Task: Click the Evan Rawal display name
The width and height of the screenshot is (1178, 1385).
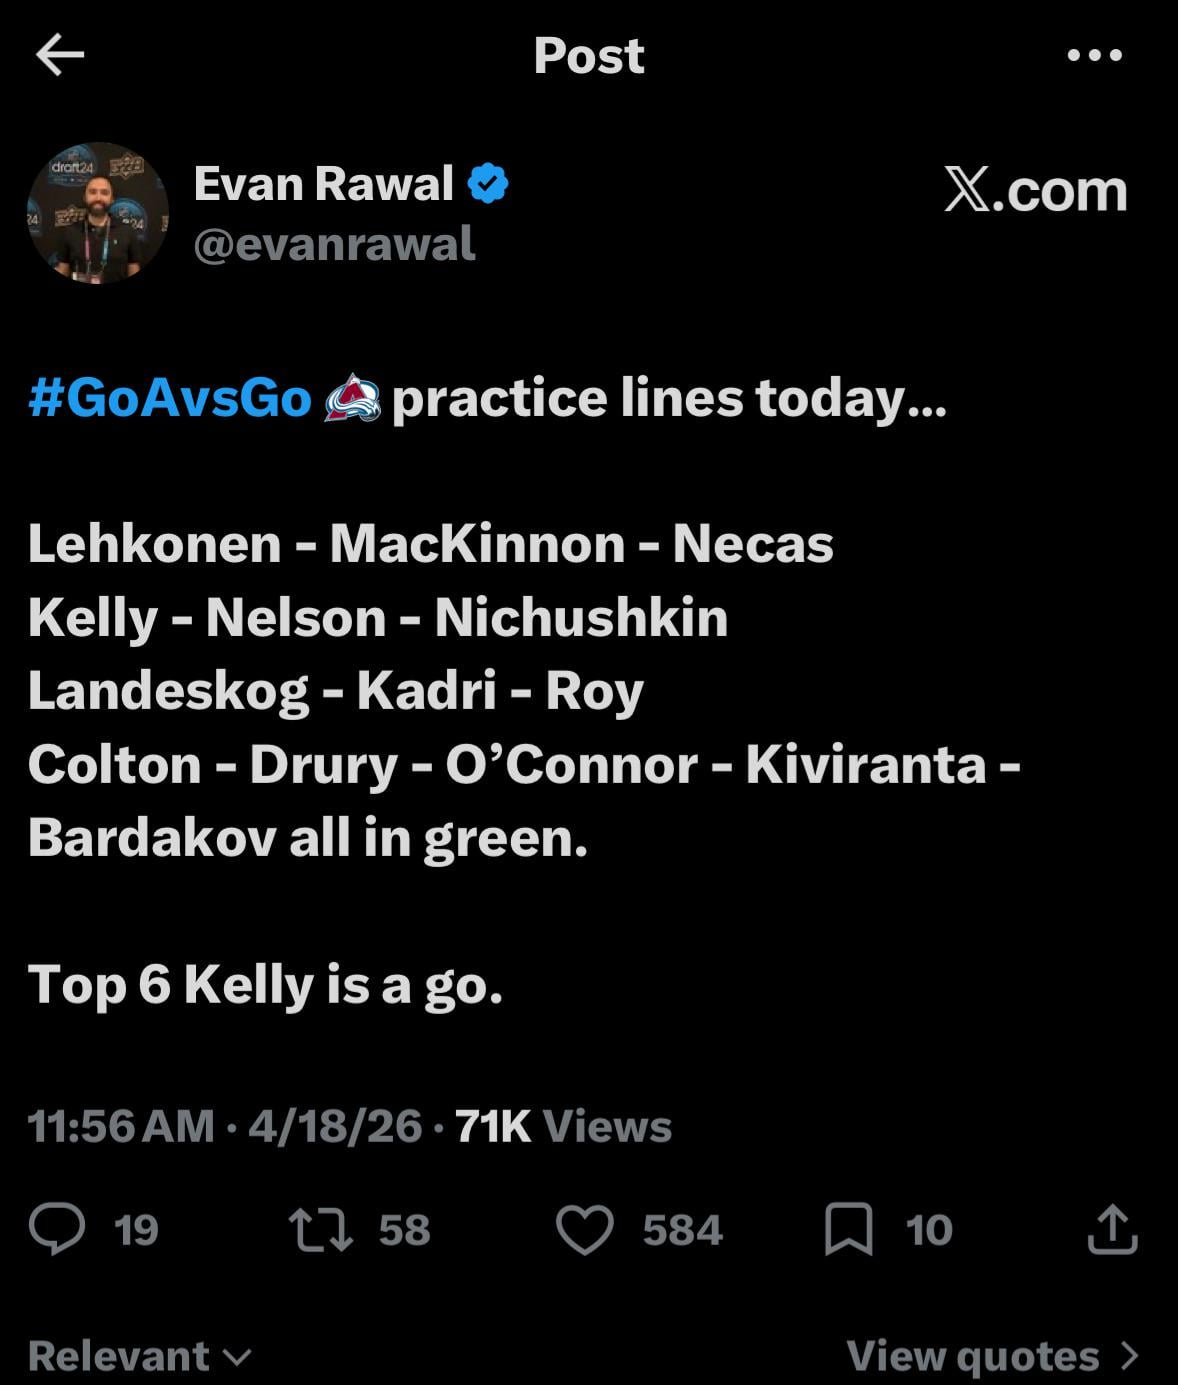Action: [x=323, y=183]
